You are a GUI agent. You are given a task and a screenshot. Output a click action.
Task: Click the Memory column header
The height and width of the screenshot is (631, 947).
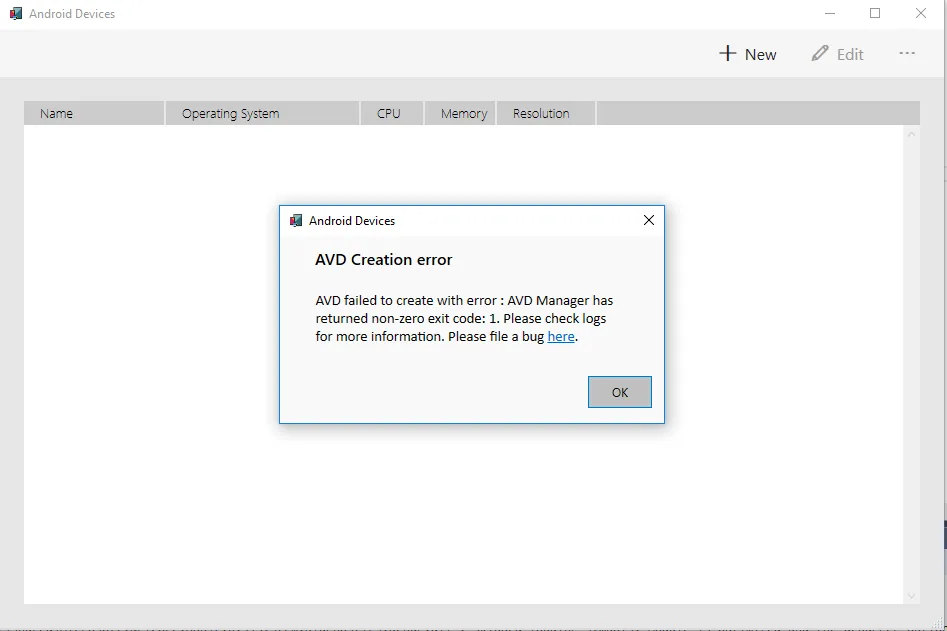460,114
